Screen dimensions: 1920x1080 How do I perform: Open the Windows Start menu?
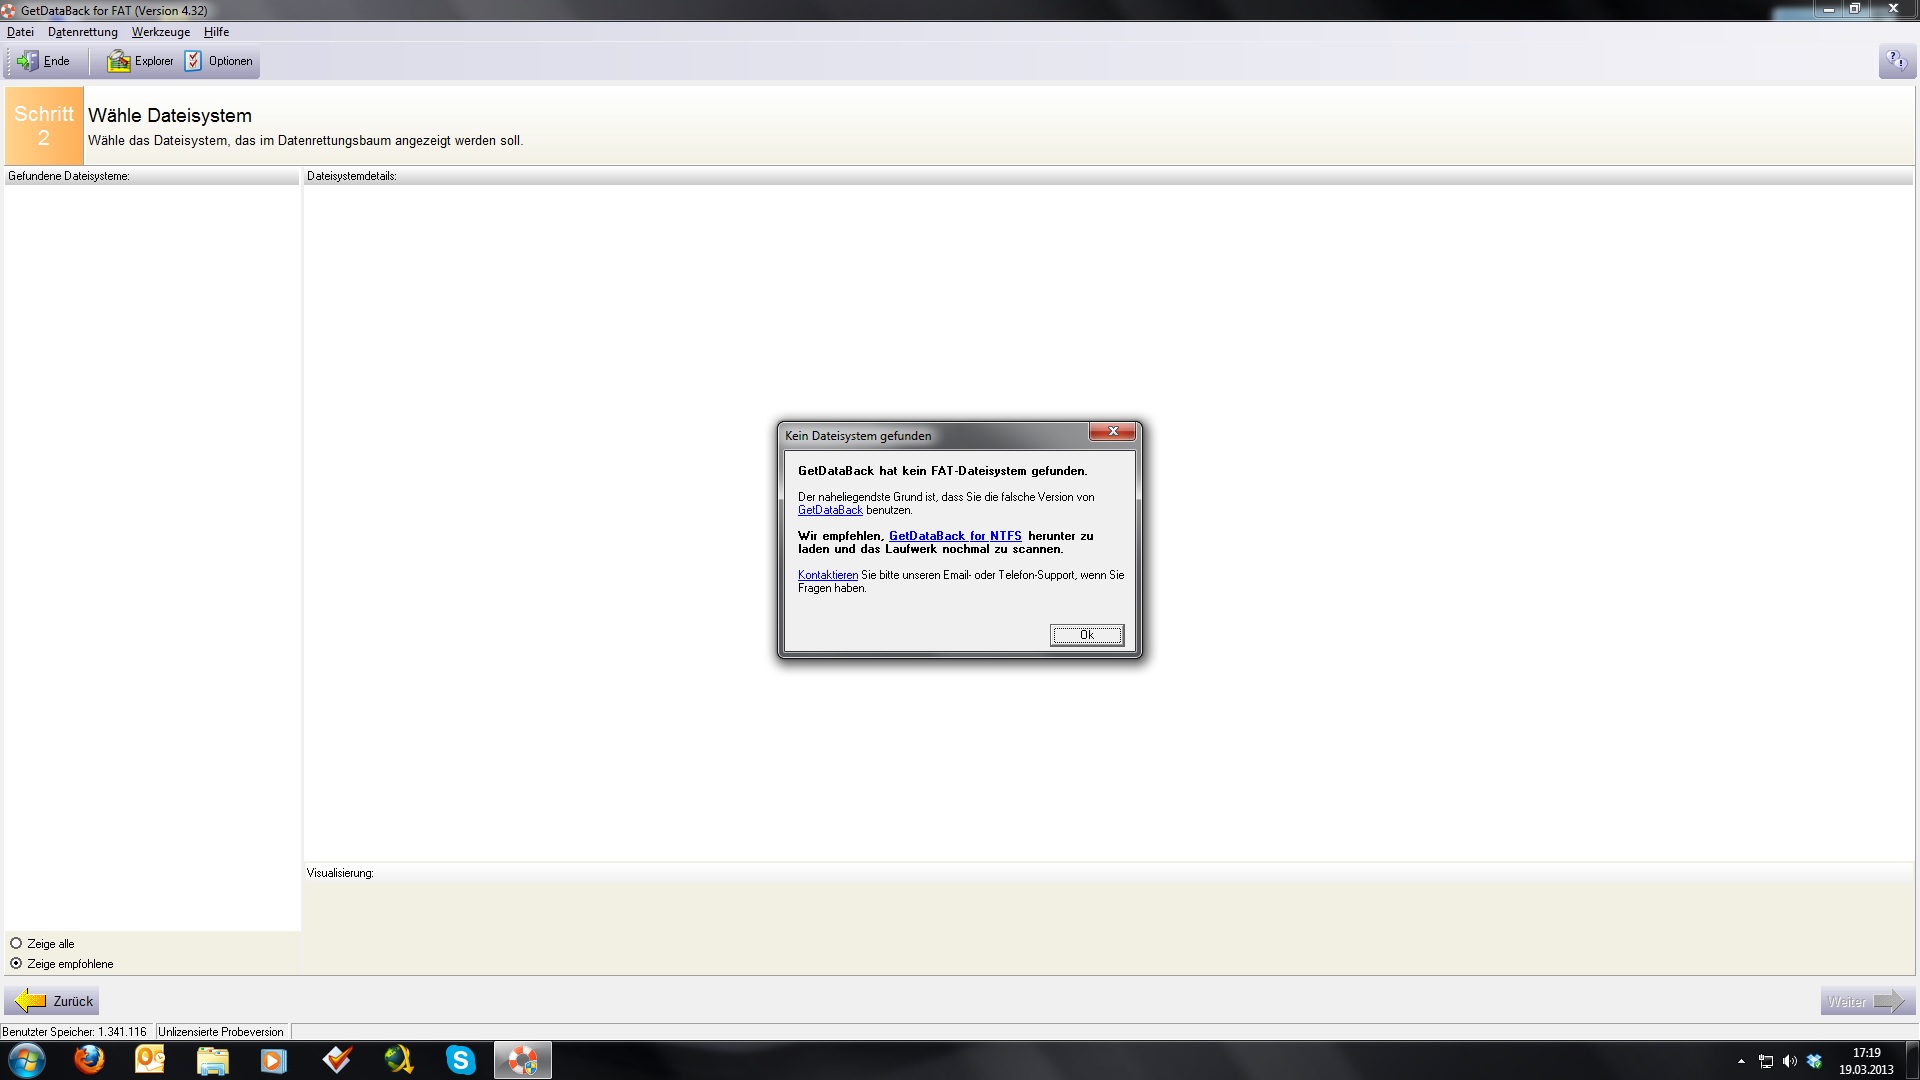[x=26, y=1060]
